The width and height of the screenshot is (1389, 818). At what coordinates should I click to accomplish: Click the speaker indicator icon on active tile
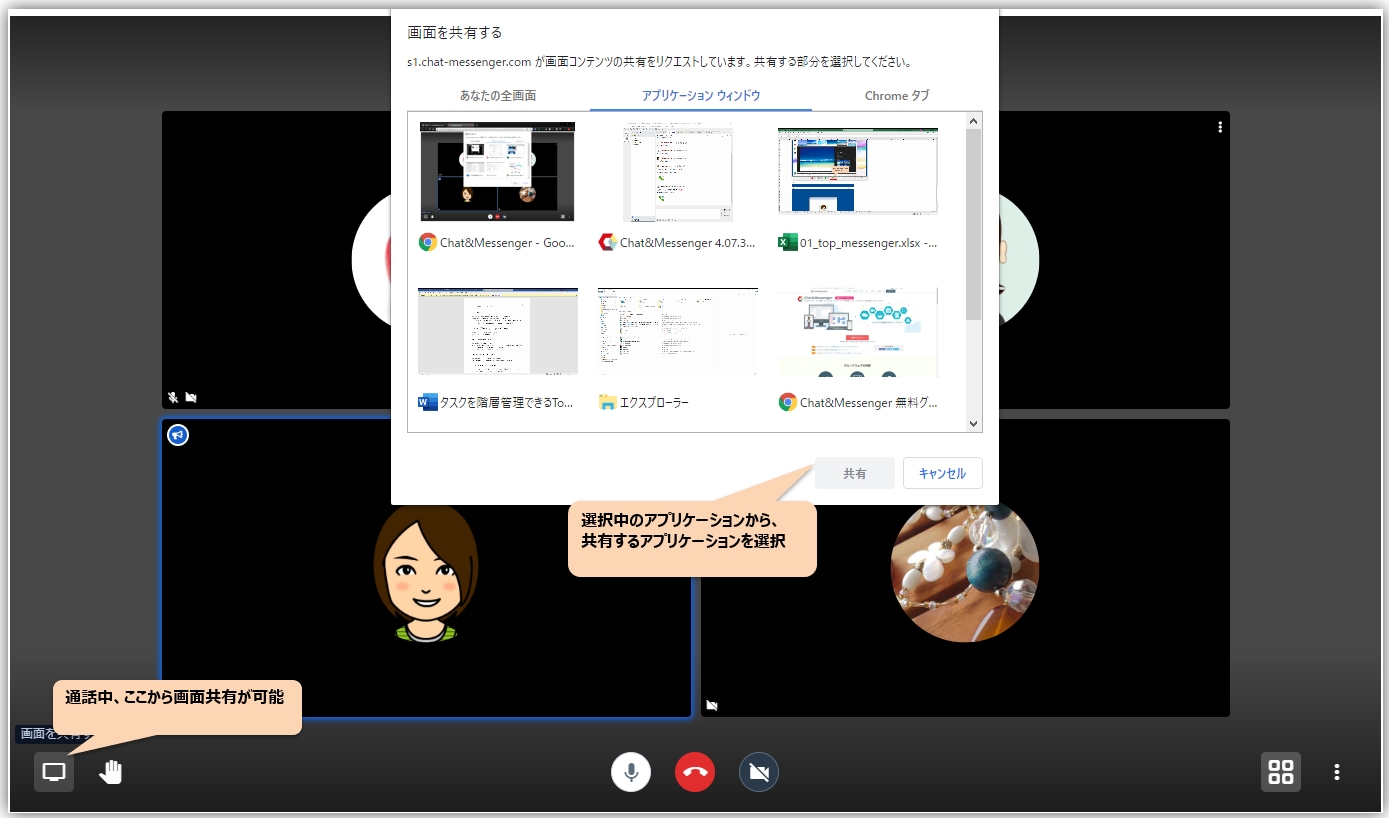point(178,435)
